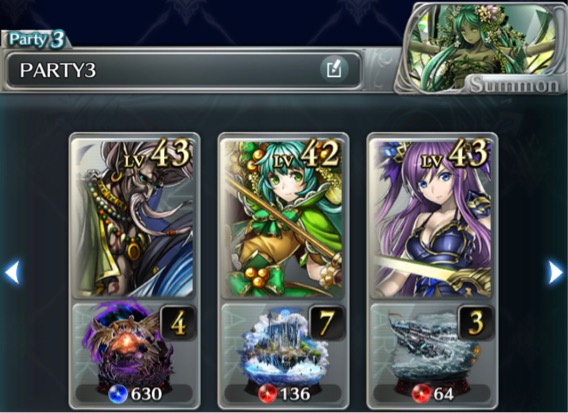Viewport: 568px width, 413px height.
Task: Select the level 43 purple-haired unit card
Action: (432, 218)
